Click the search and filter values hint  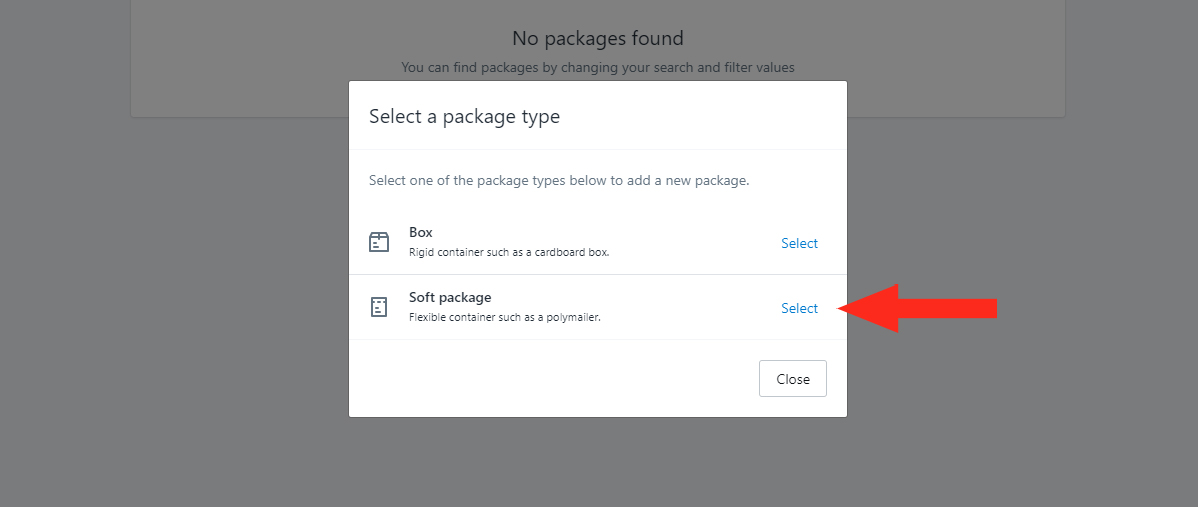pyautogui.click(x=597, y=67)
